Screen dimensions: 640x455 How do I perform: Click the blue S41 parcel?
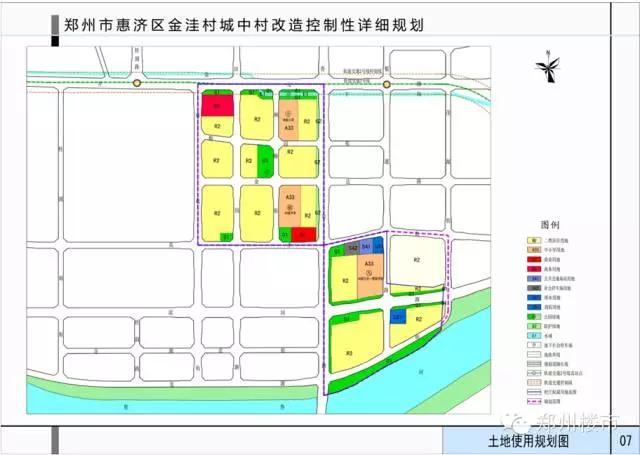tap(366, 246)
